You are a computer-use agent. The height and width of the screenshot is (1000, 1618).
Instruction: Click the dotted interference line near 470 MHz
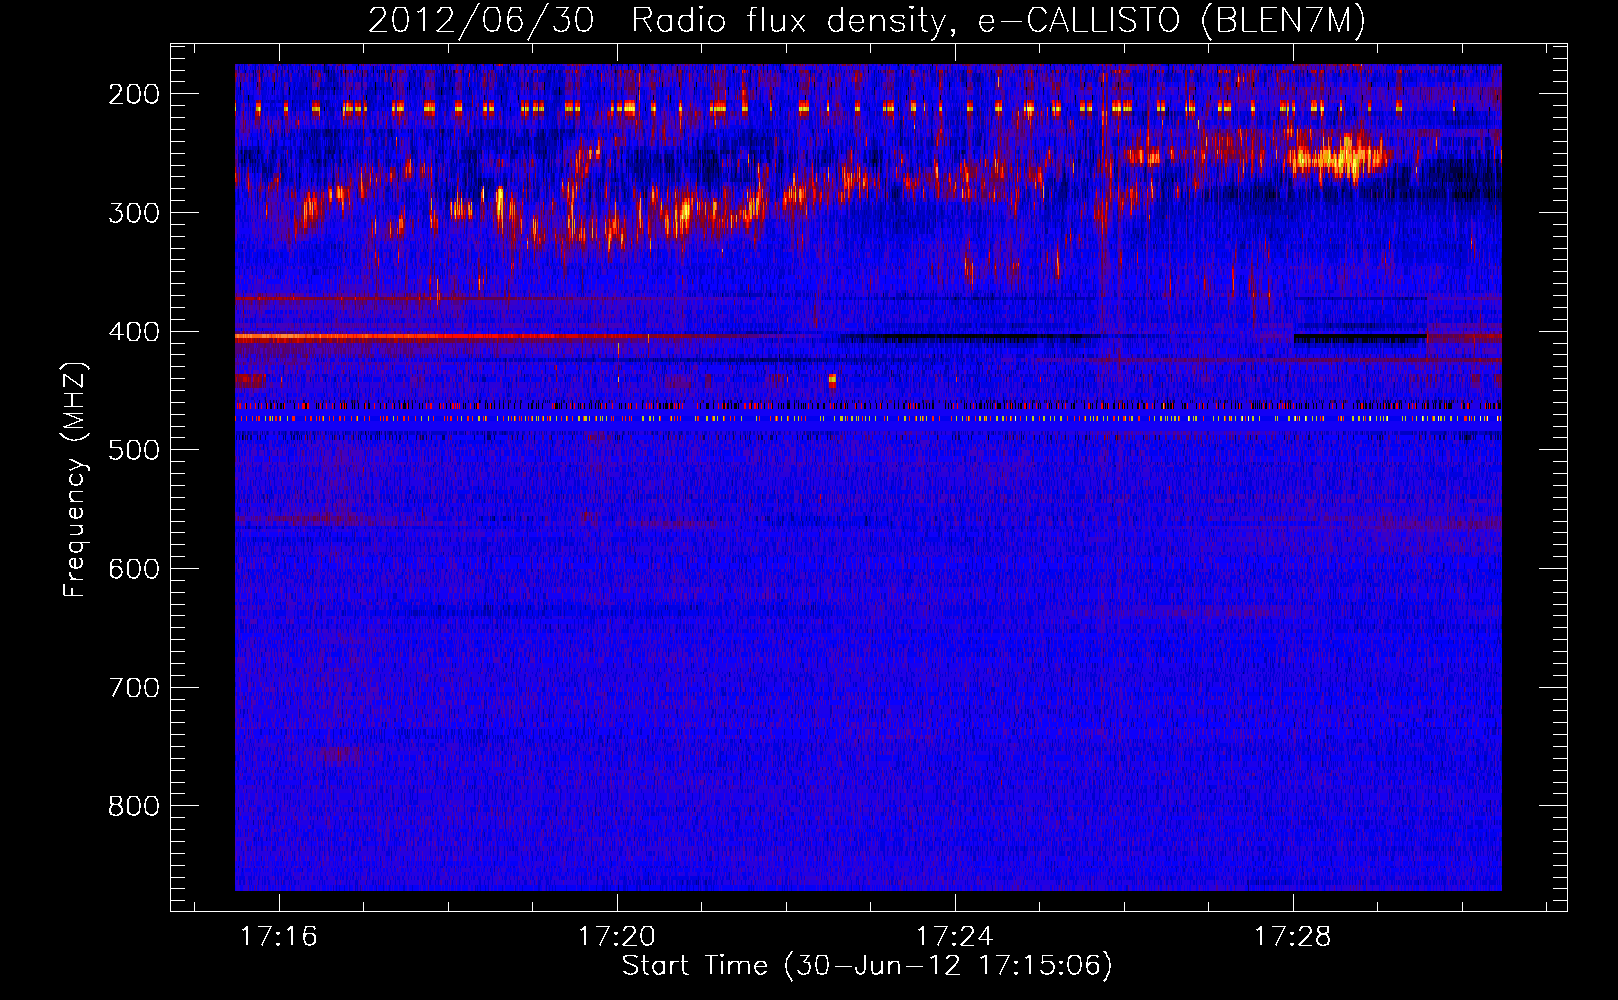[x=868, y=419]
